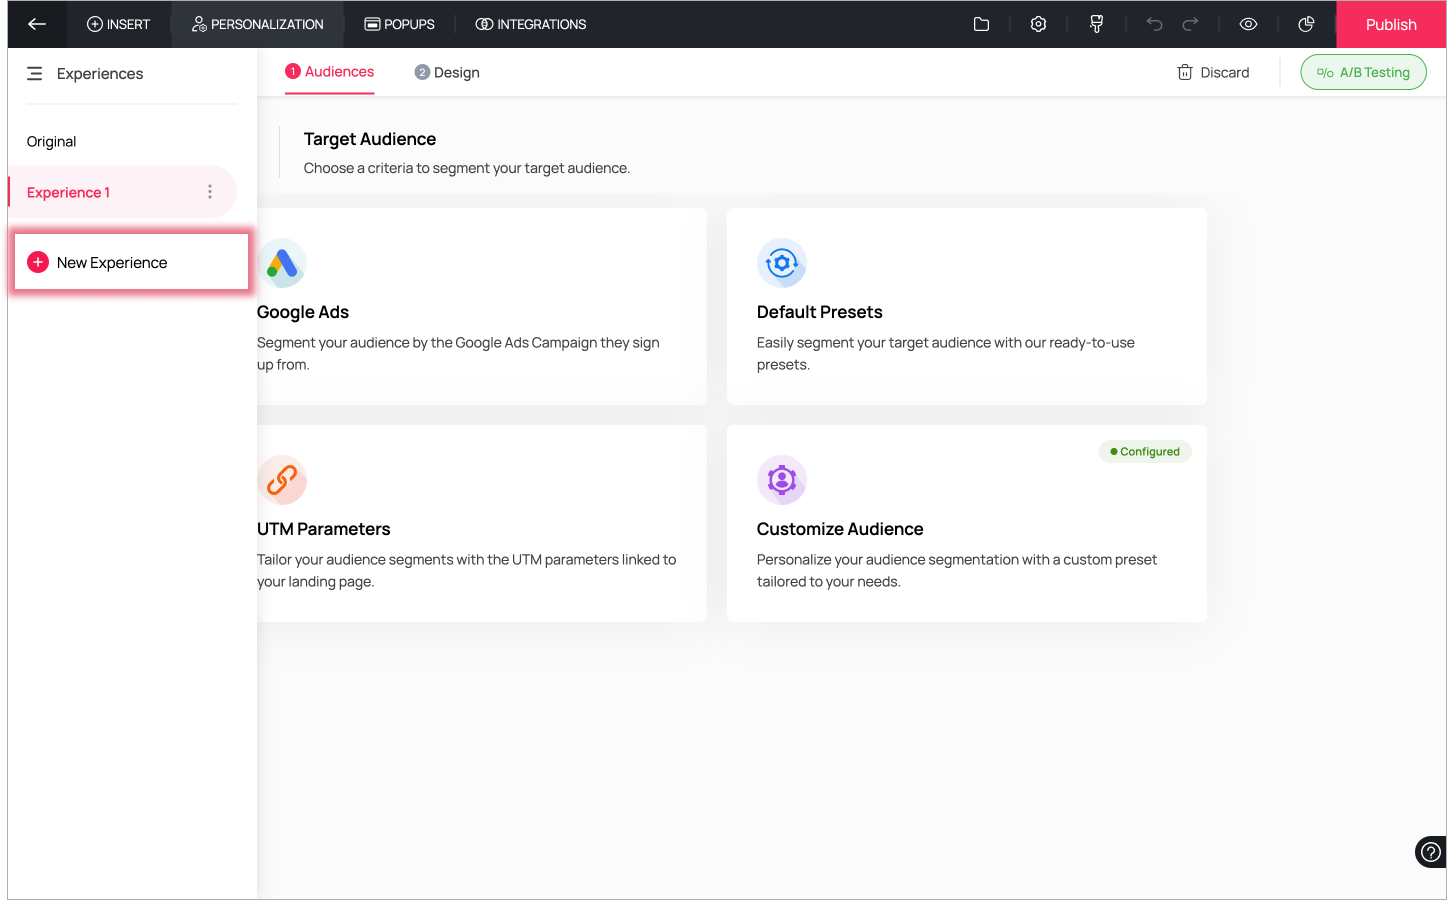The width and height of the screenshot is (1447, 900).
Task: Preview page with the eye icon
Action: [1248, 24]
